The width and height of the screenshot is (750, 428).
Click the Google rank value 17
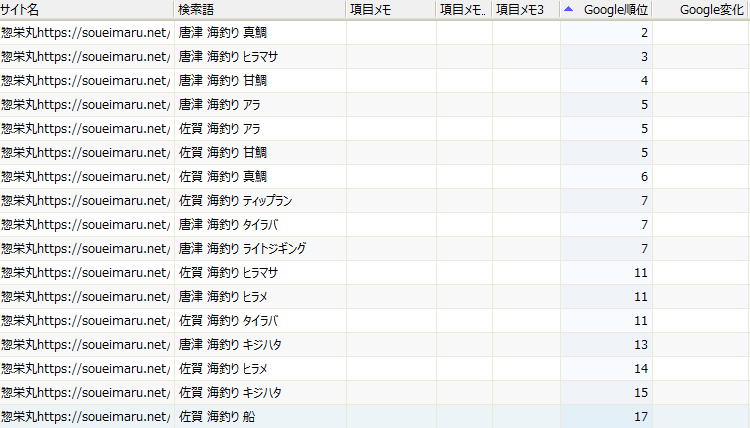point(641,417)
